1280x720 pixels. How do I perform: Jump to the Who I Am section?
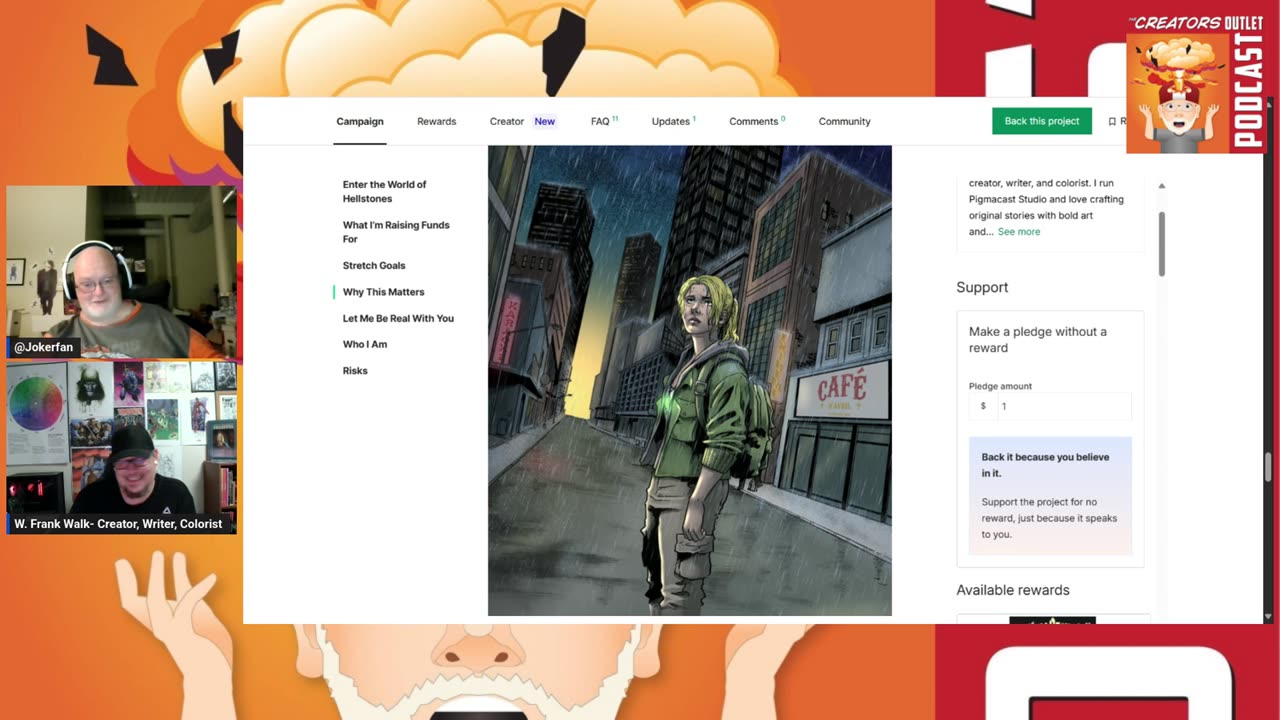click(364, 344)
